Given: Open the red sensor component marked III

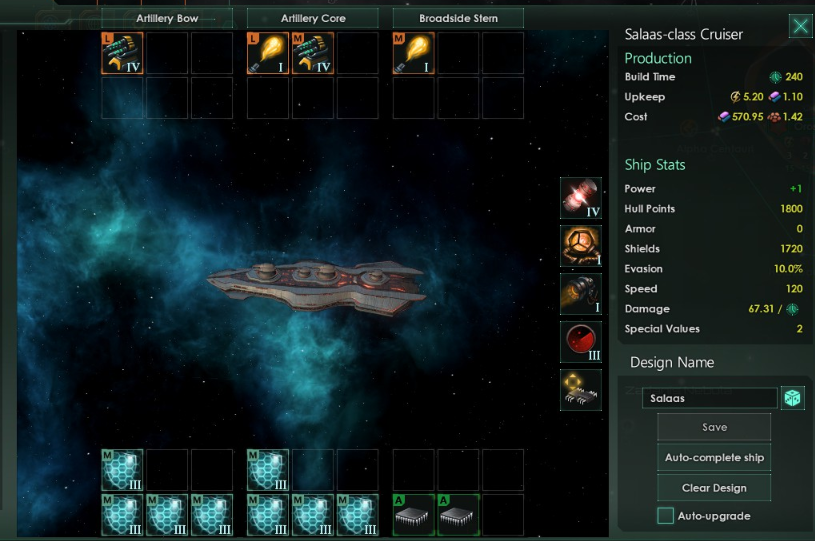Looking at the screenshot, I should click(x=581, y=342).
